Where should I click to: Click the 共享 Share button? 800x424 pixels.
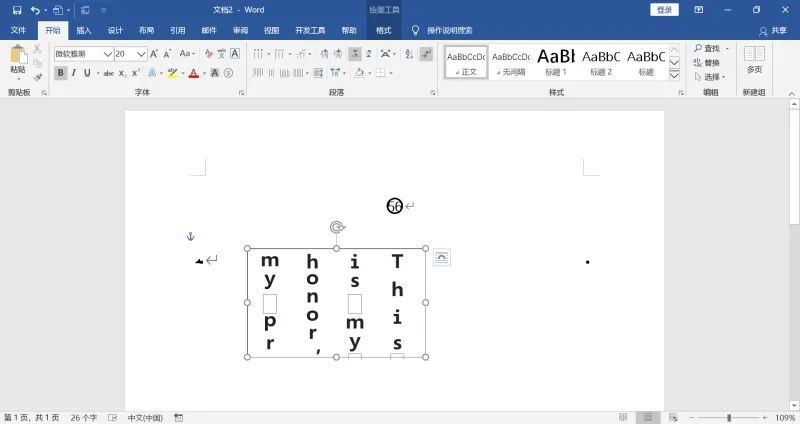coord(773,31)
